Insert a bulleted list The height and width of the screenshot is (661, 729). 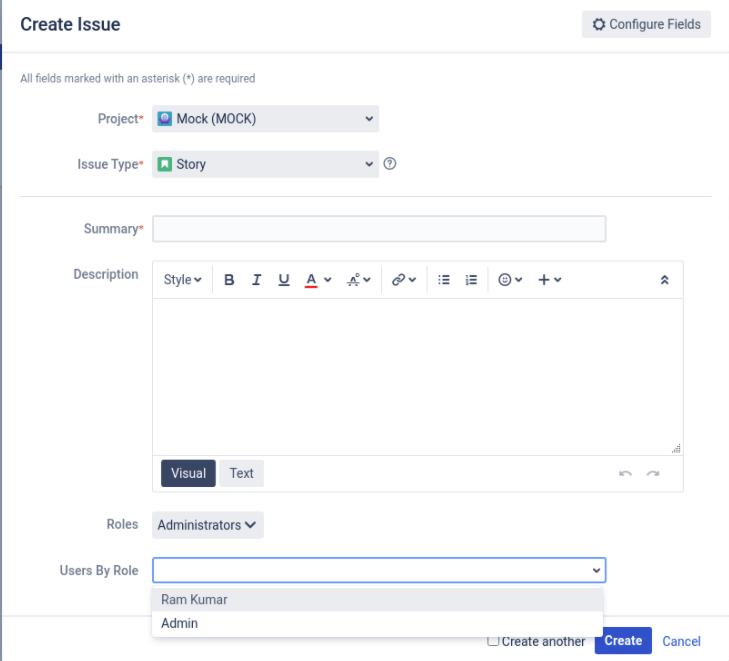444,280
